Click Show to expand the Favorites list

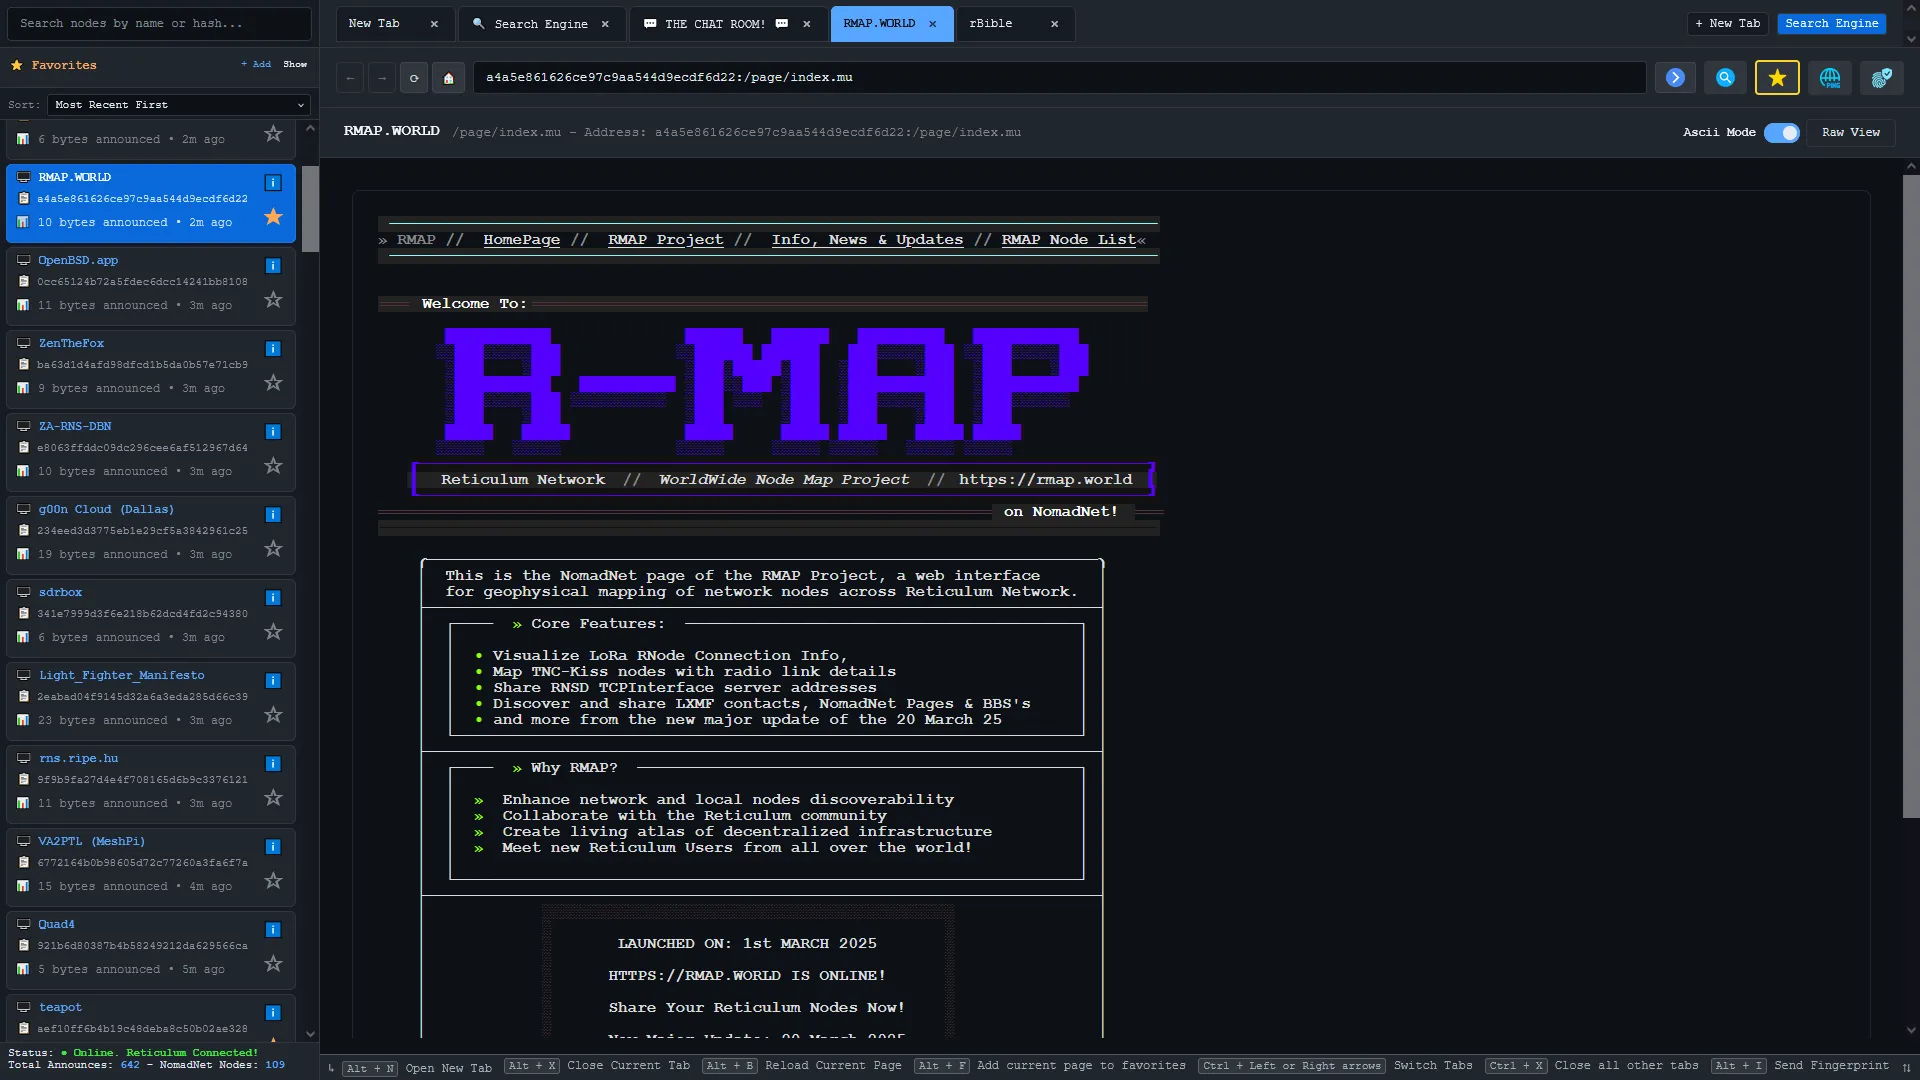tap(295, 64)
